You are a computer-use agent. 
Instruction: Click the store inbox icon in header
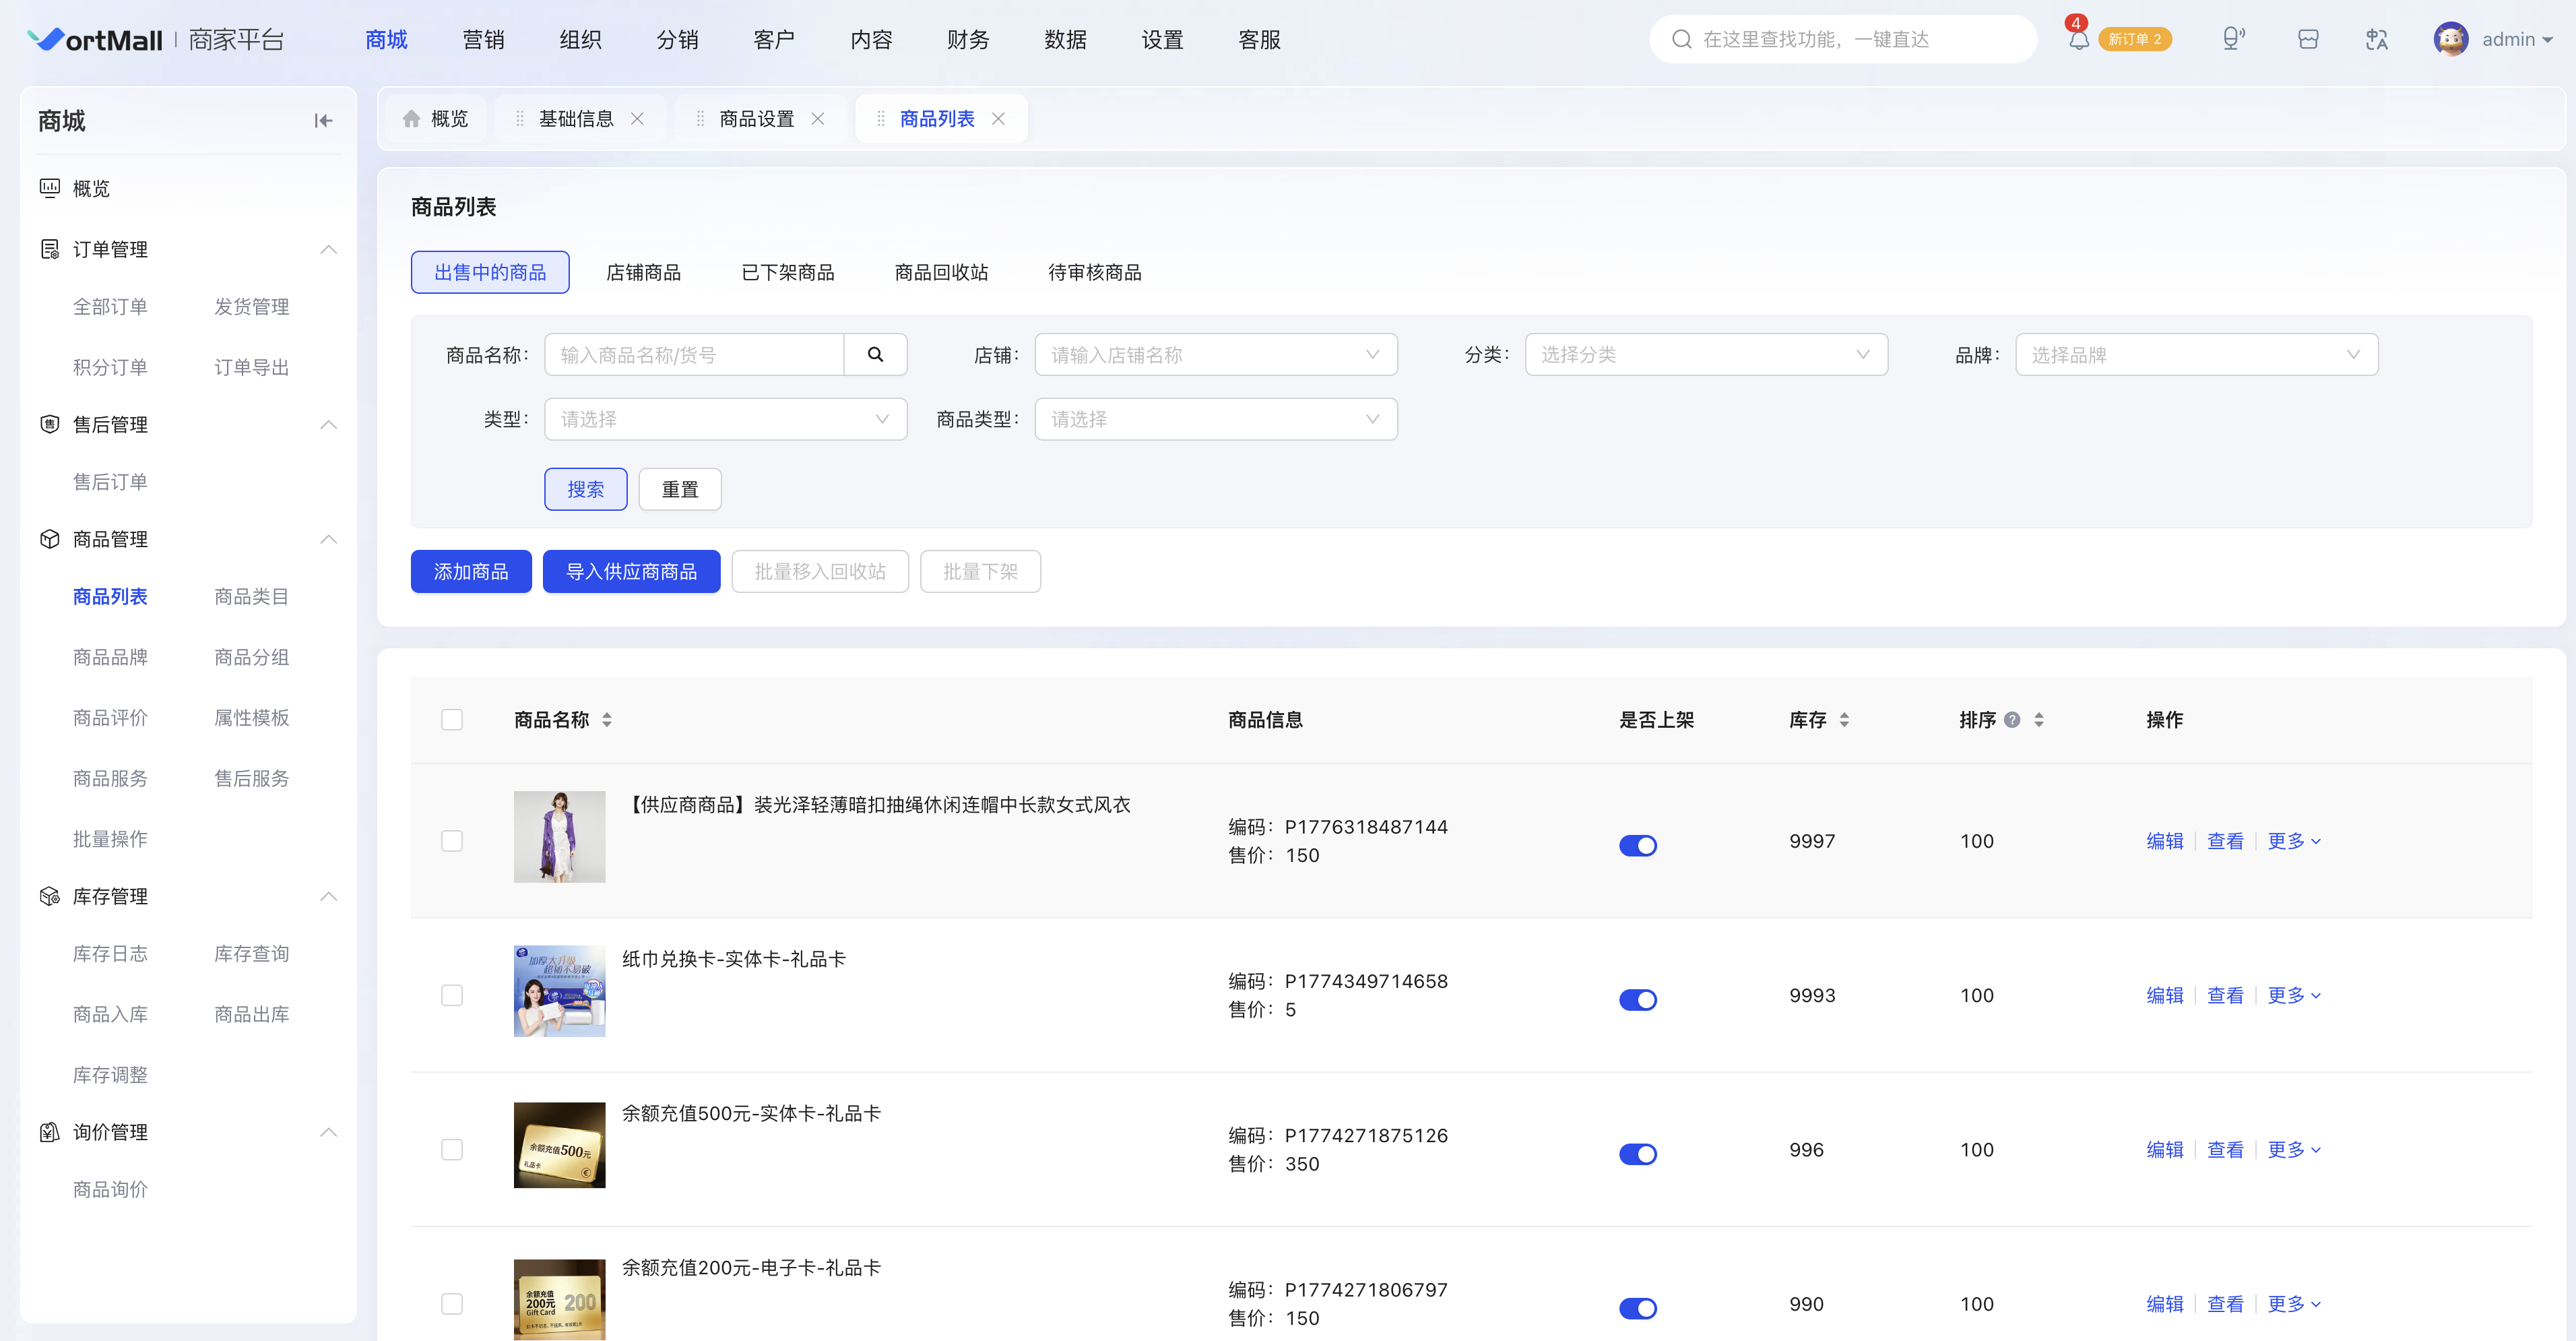click(x=2308, y=40)
